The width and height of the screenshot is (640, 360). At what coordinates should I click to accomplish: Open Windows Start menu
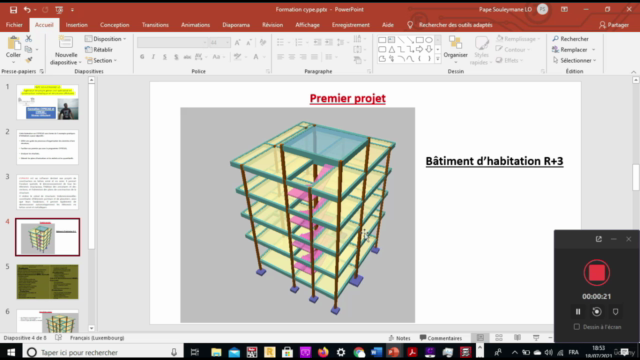click(11, 352)
